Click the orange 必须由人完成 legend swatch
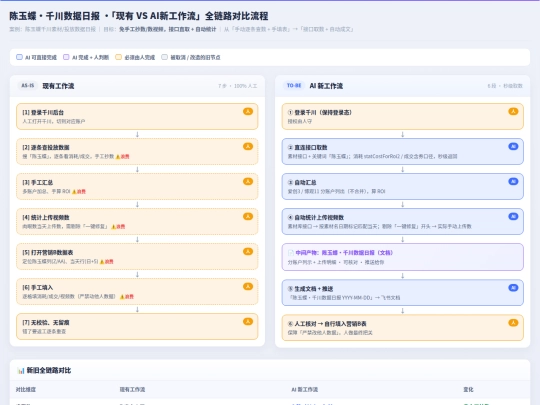The width and height of the screenshot is (540, 405). pyautogui.click(x=118, y=57)
